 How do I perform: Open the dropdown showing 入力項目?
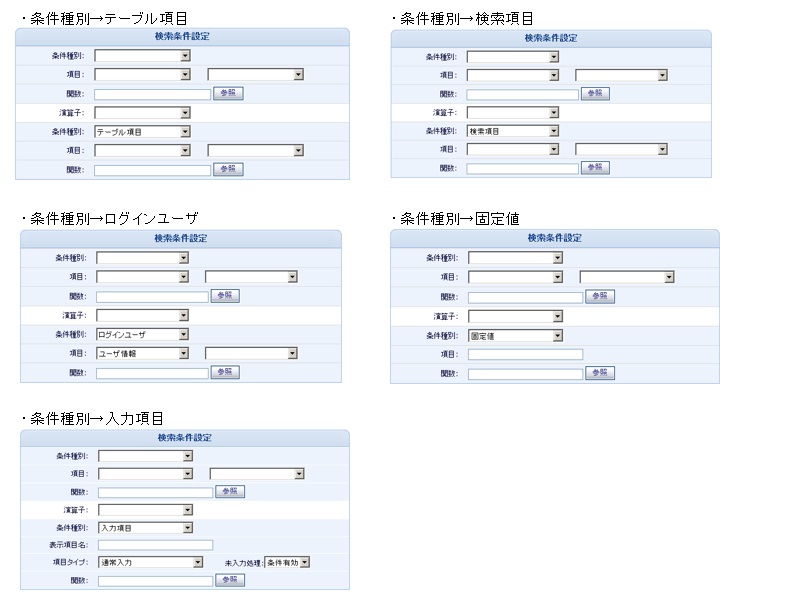click(146, 528)
